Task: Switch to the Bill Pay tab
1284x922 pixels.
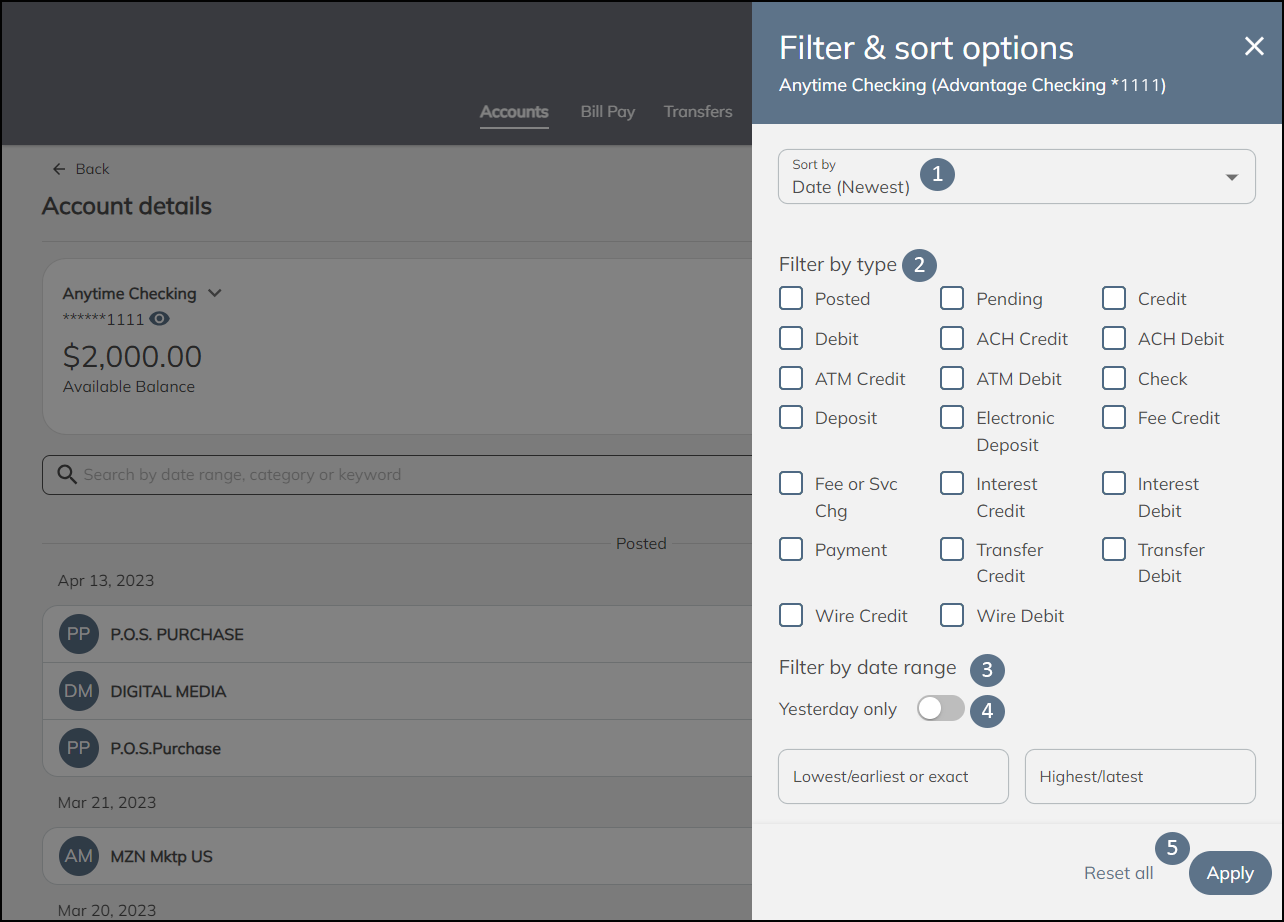Action: [x=607, y=112]
